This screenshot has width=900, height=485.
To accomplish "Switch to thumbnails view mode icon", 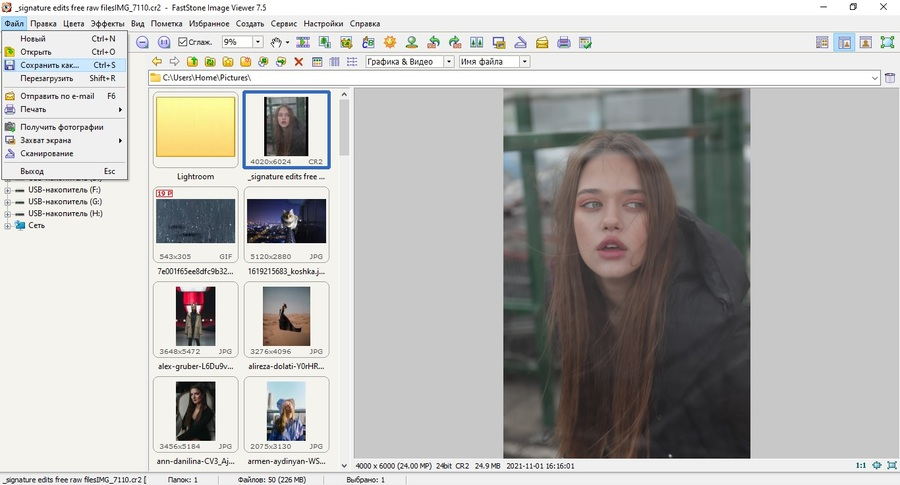I will (x=317, y=61).
